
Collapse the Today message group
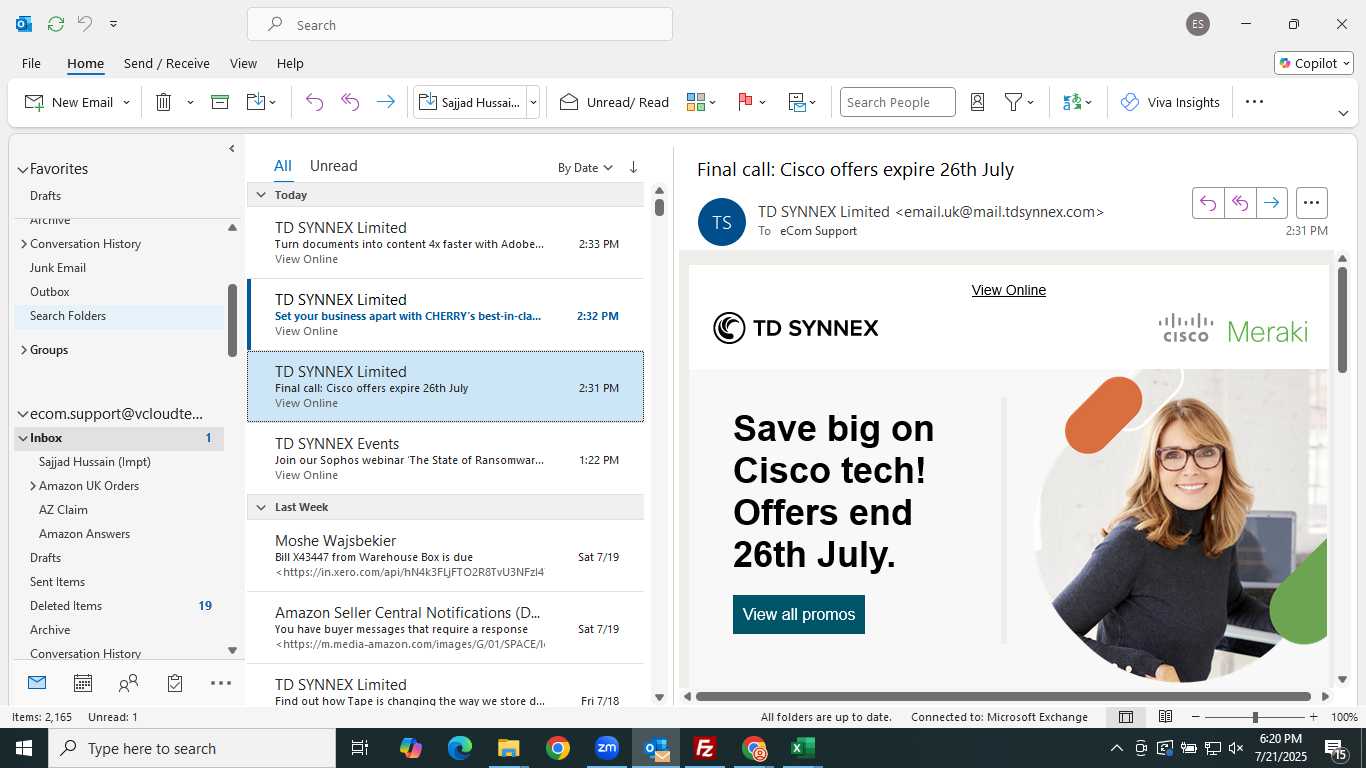click(x=261, y=195)
